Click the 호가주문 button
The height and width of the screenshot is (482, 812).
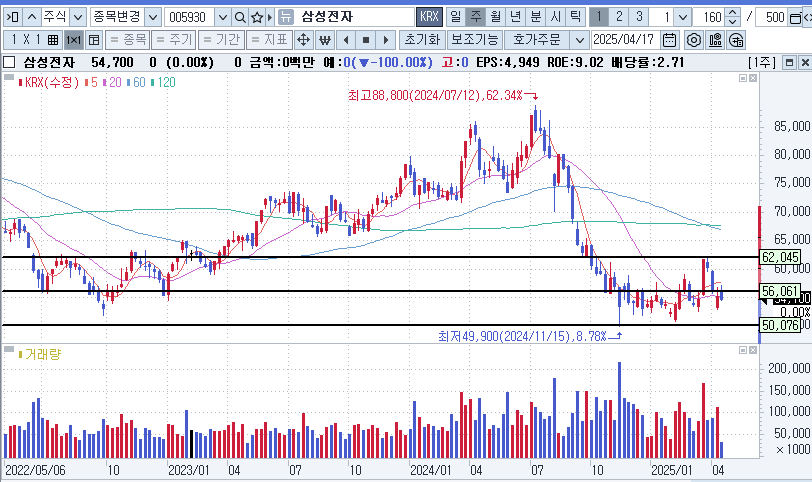point(537,40)
